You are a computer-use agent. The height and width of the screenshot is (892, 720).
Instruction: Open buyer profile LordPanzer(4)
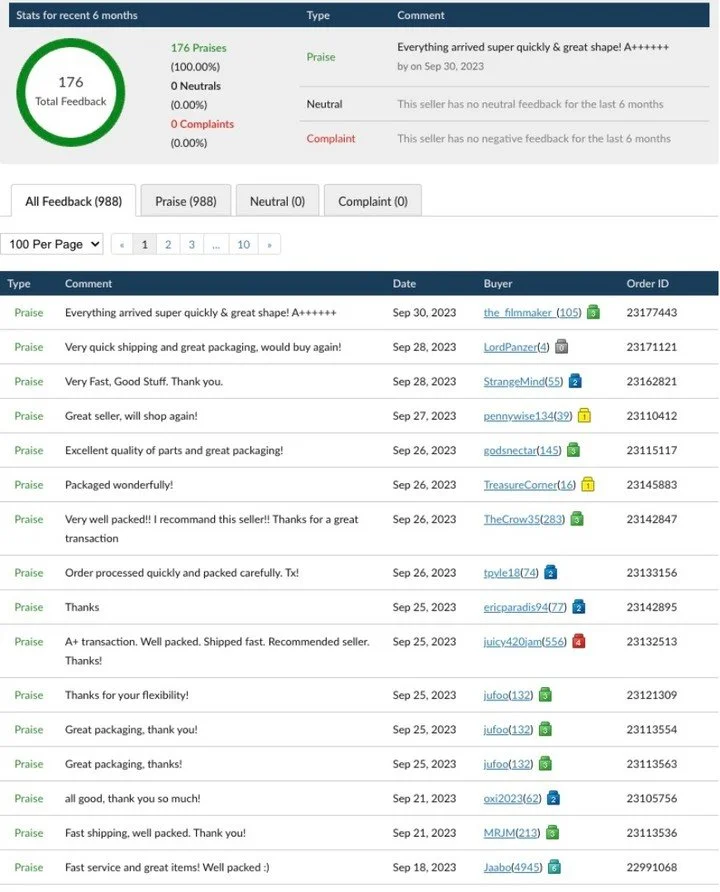(516, 347)
